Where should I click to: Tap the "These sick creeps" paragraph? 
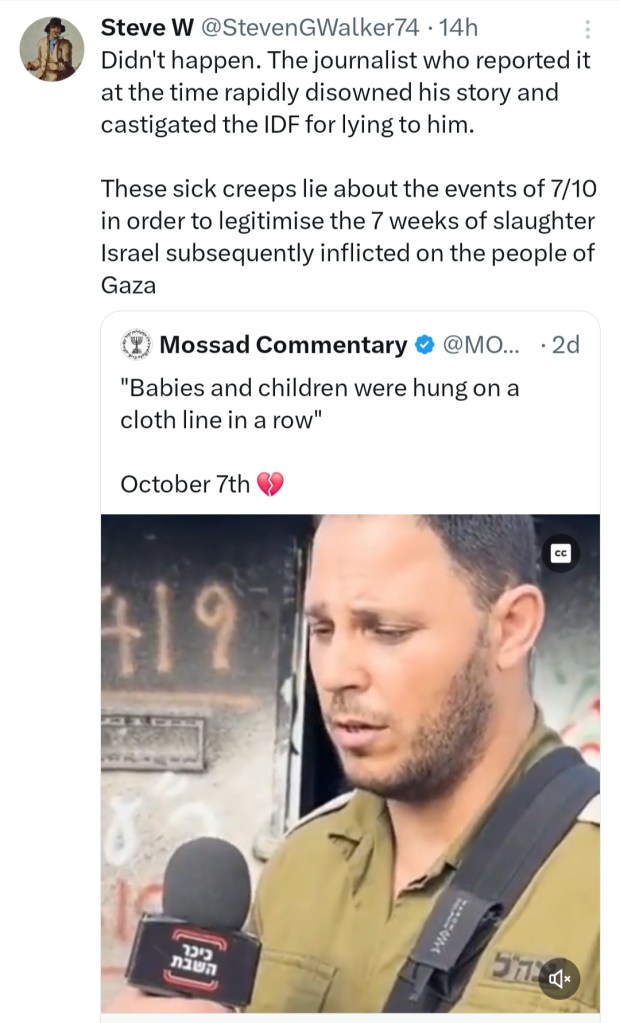click(347, 237)
